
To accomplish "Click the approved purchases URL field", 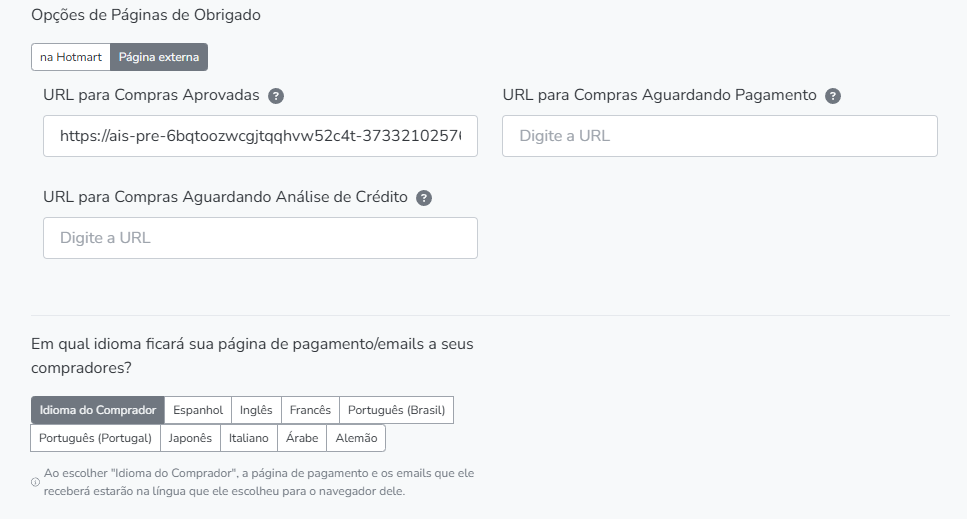I will click(260, 136).
